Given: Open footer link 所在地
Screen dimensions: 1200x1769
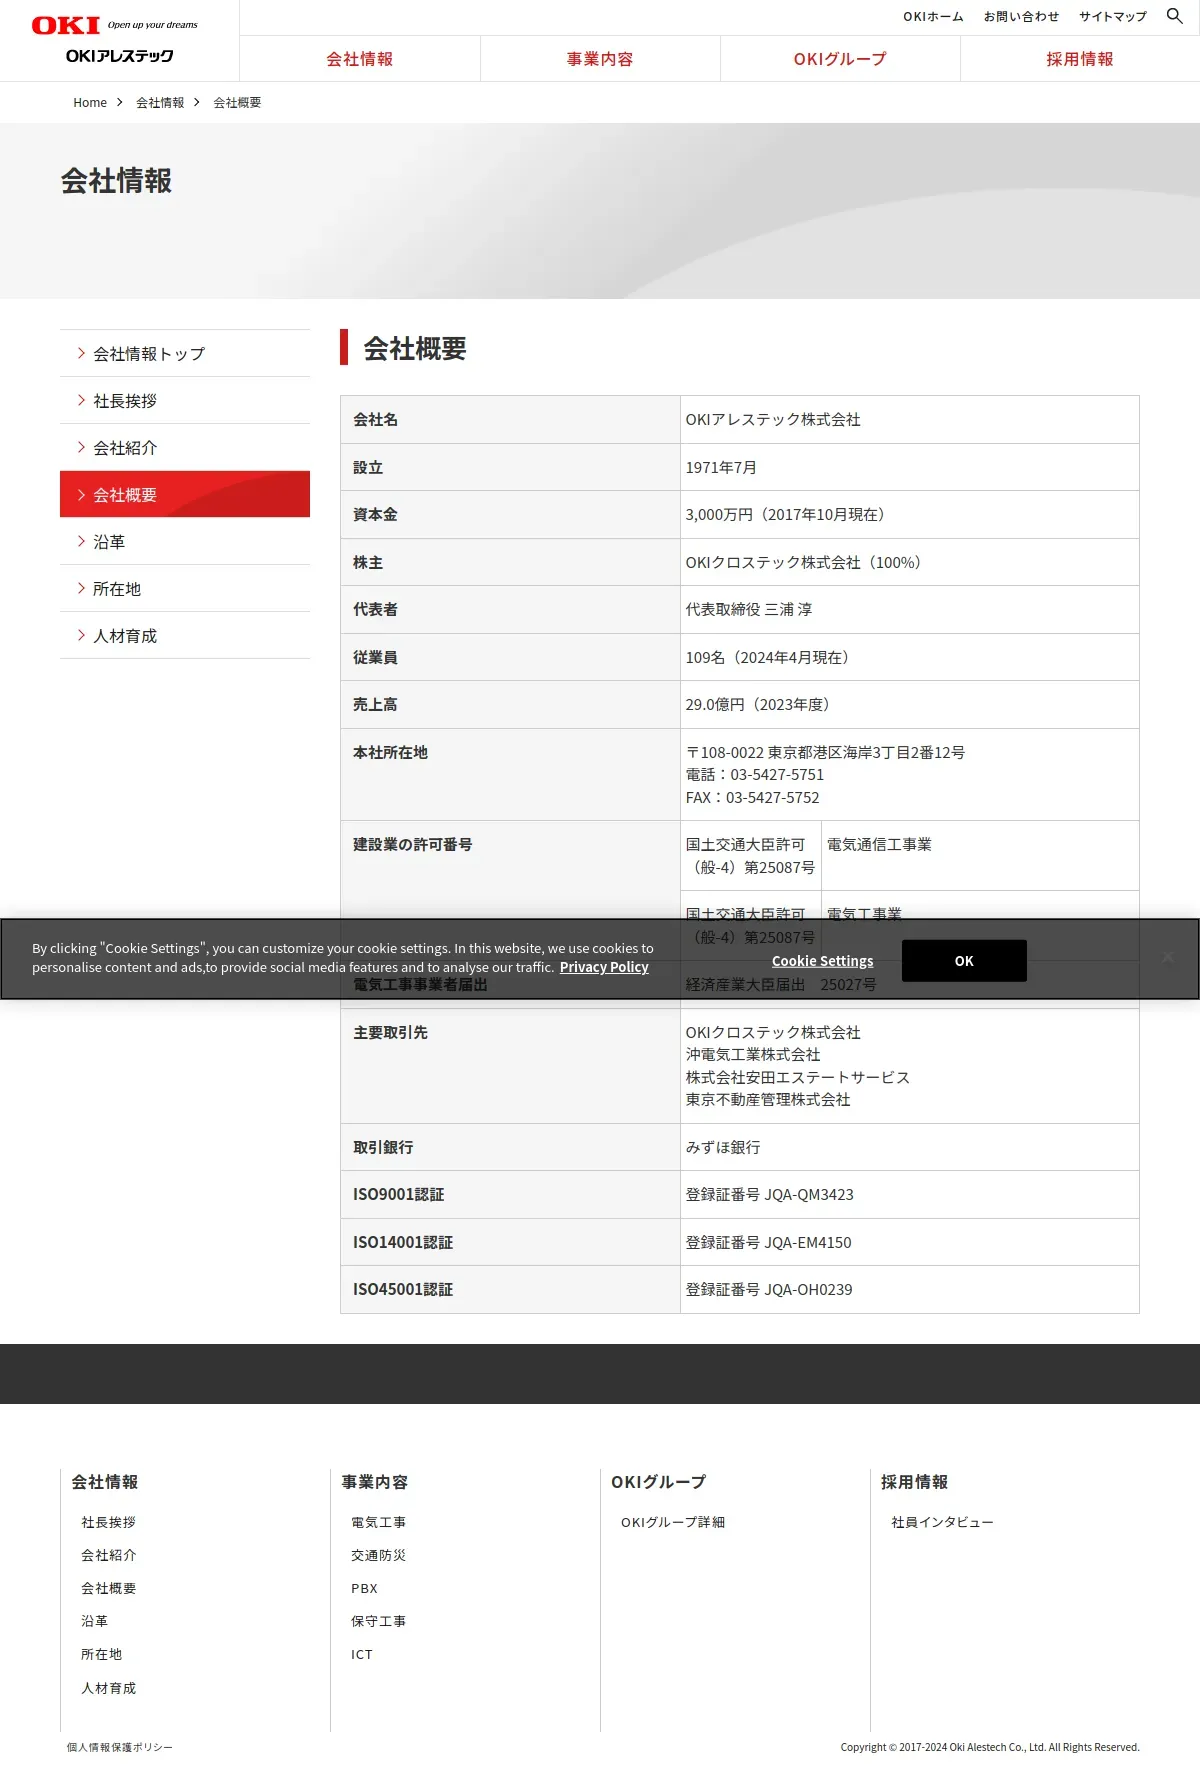Looking at the screenshot, I should 101,1654.
